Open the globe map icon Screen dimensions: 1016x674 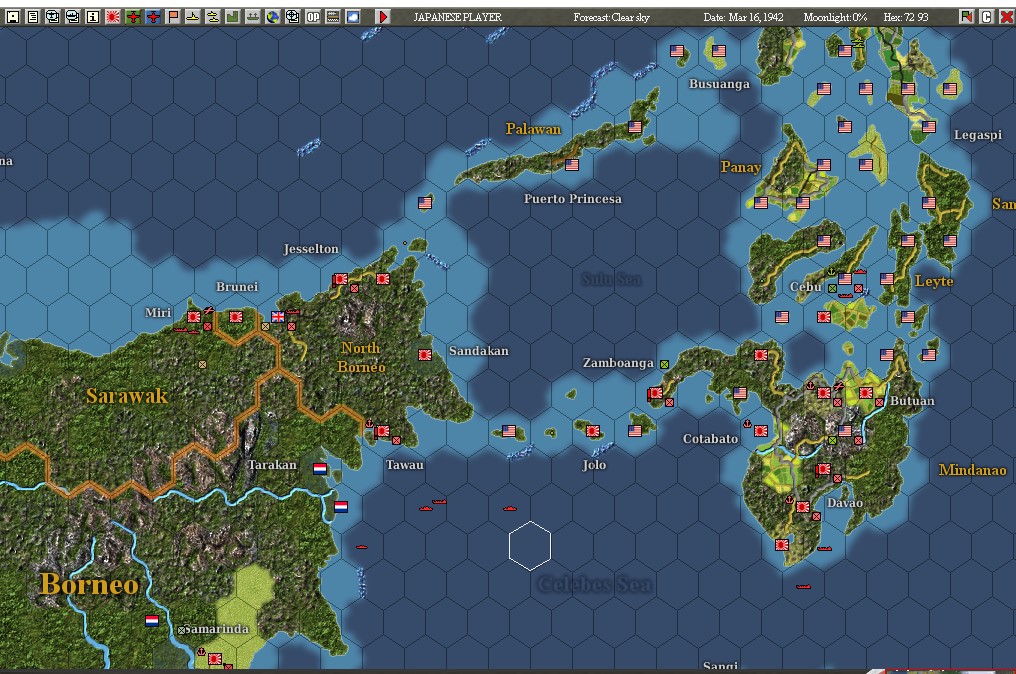(x=273, y=17)
